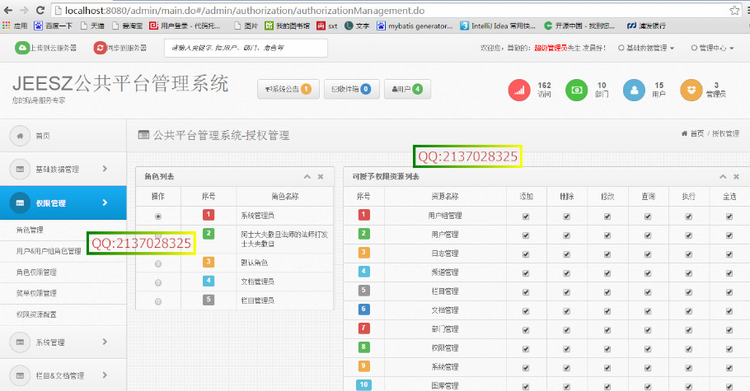Screen dimensions: 750x391
Task: Expand 栏目&文档管理 with its sidebar chevron
Action: pyautogui.click(x=105, y=375)
